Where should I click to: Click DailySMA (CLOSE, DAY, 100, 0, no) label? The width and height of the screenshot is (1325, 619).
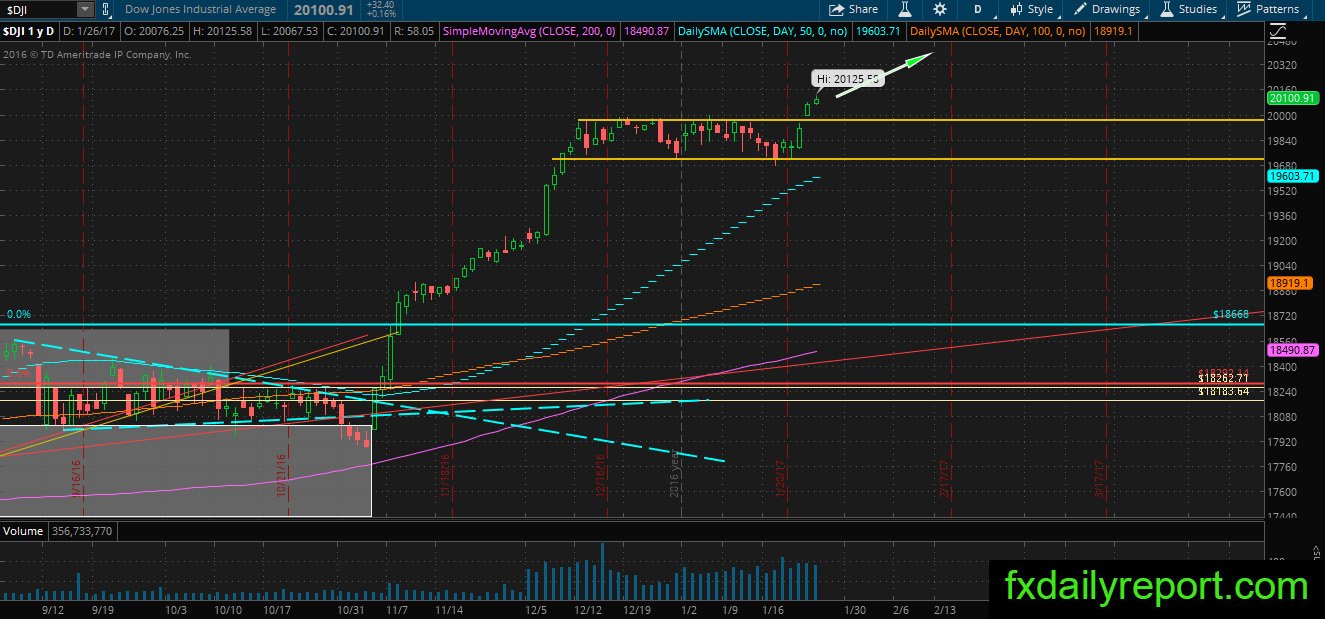click(998, 32)
